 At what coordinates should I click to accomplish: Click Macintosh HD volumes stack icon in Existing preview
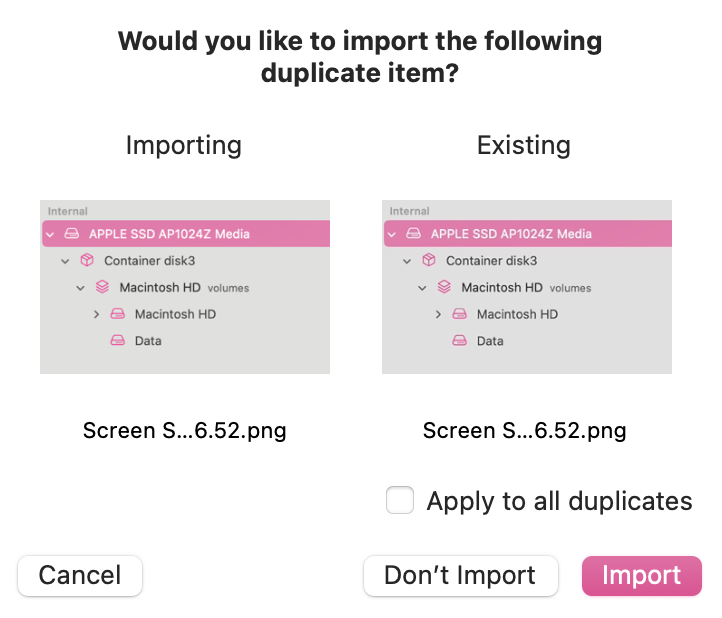[444, 287]
